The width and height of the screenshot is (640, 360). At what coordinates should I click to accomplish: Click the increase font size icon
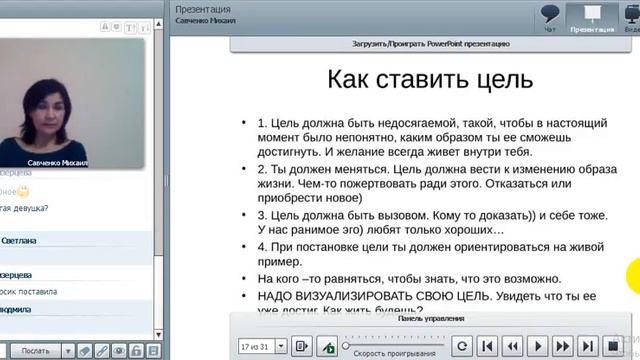131,27
